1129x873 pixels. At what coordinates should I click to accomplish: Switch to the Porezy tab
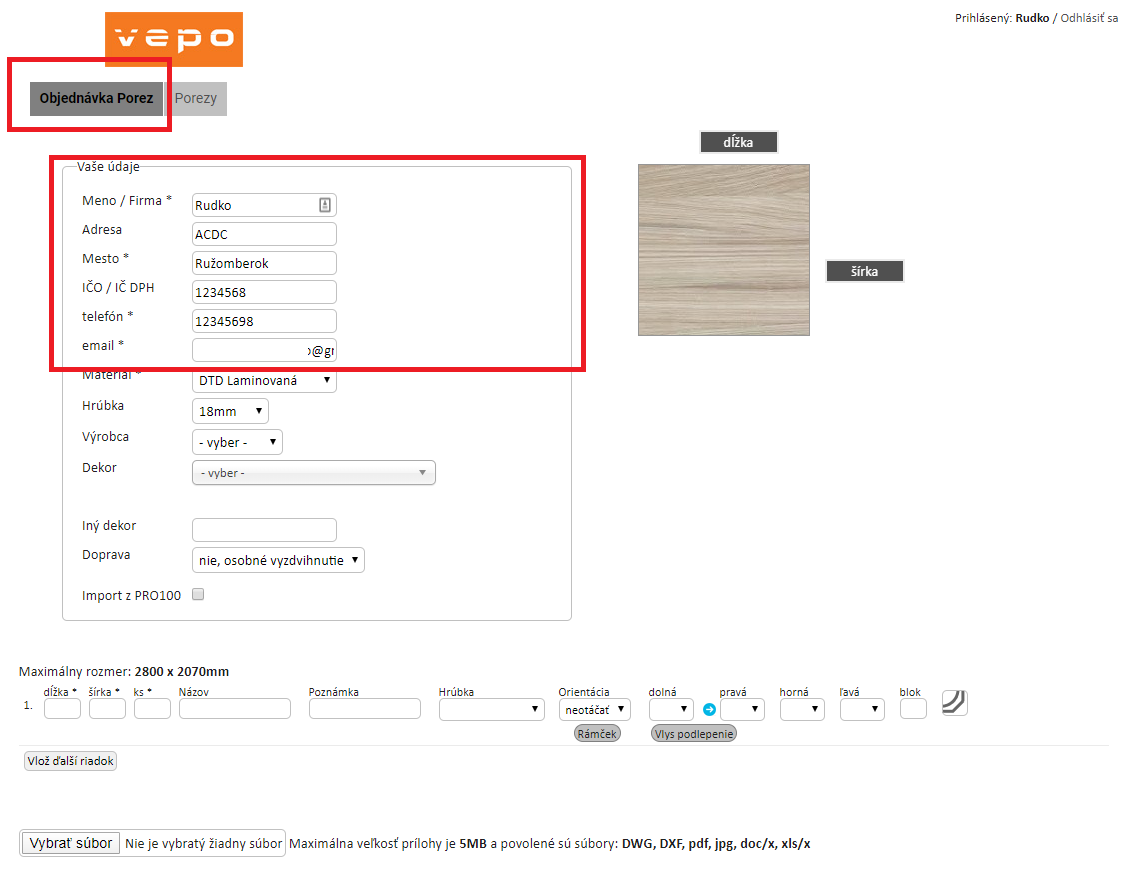[196, 99]
